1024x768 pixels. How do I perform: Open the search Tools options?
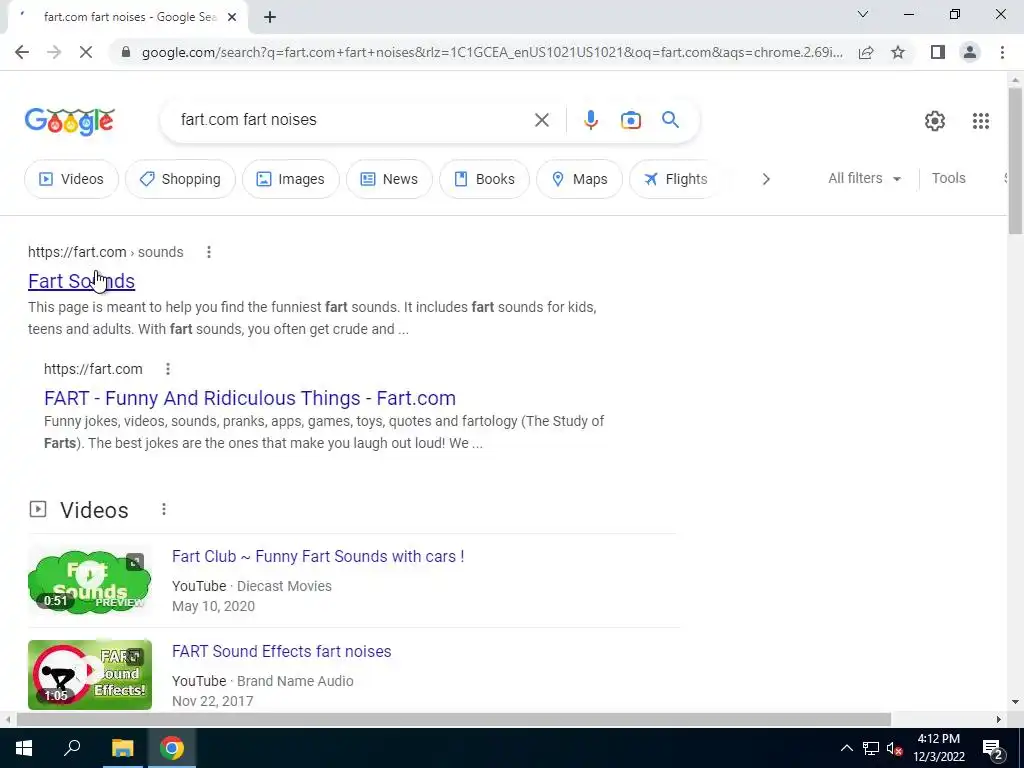[948, 178]
